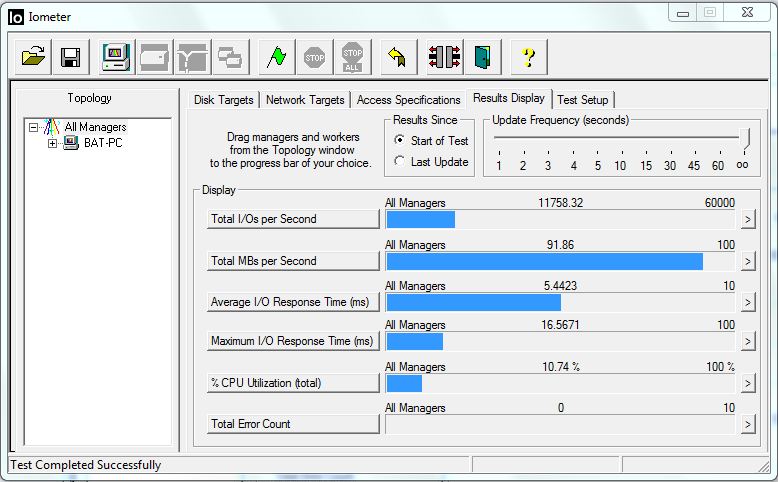Screen dimensions: 778x482
Task: Click the Disconnect Selected Worker icon
Action: coord(445,57)
